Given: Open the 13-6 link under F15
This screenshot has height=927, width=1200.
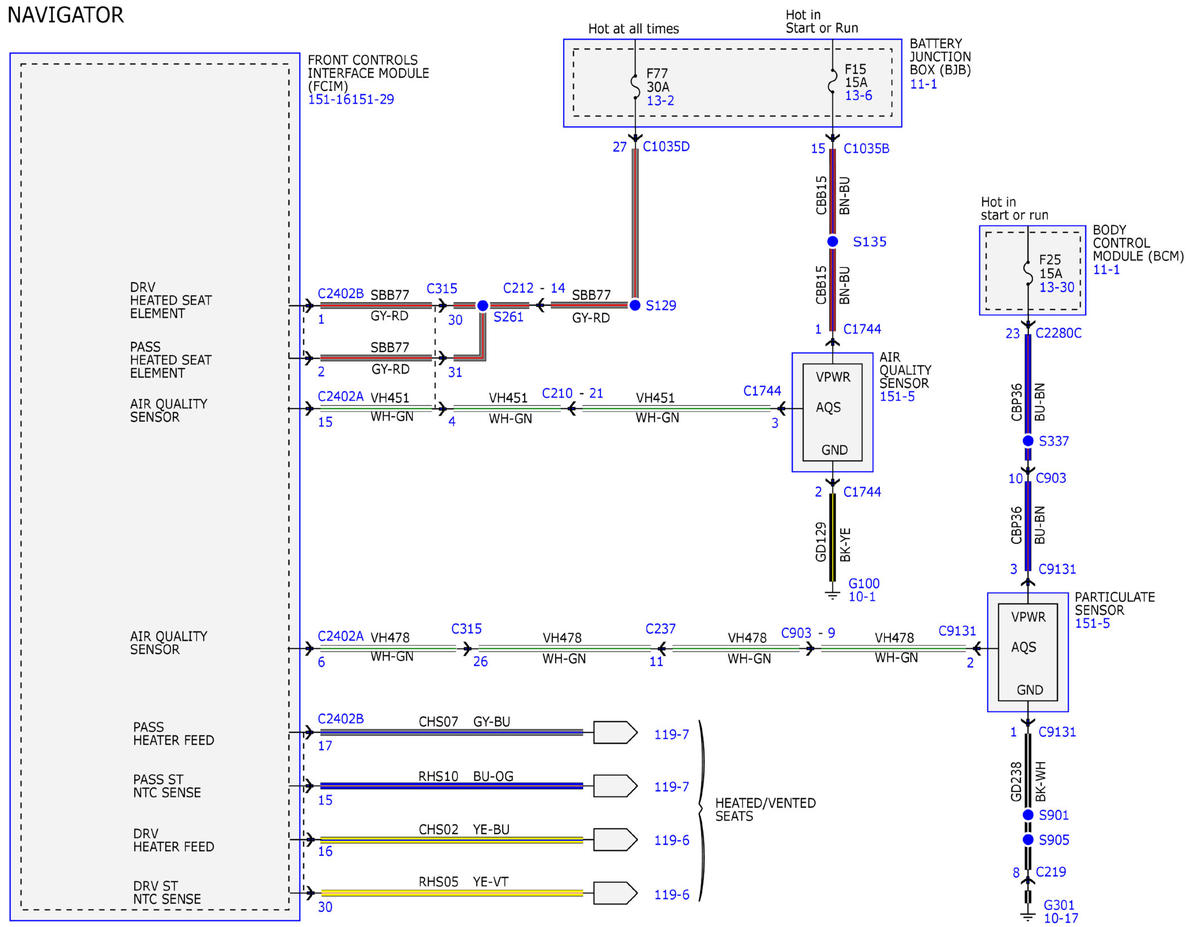Looking at the screenshot, I should pyautogui.click(x=859, y=95).
